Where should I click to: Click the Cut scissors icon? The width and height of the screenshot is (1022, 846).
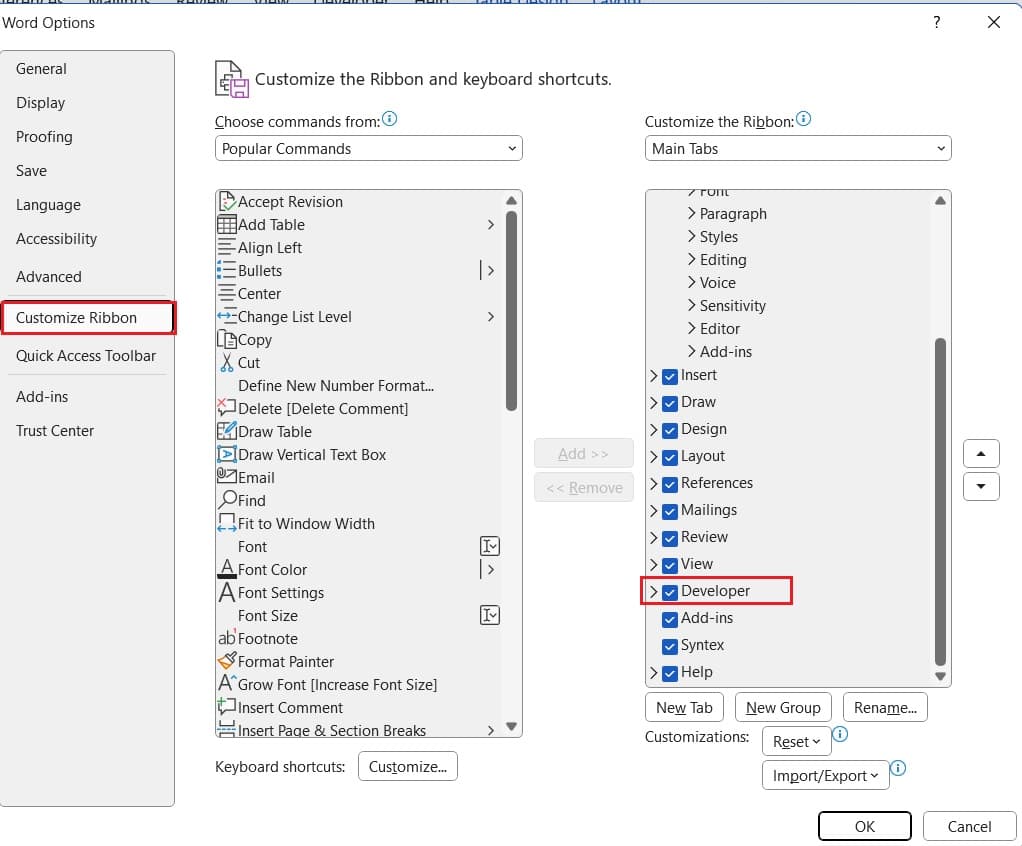point(226,362)
